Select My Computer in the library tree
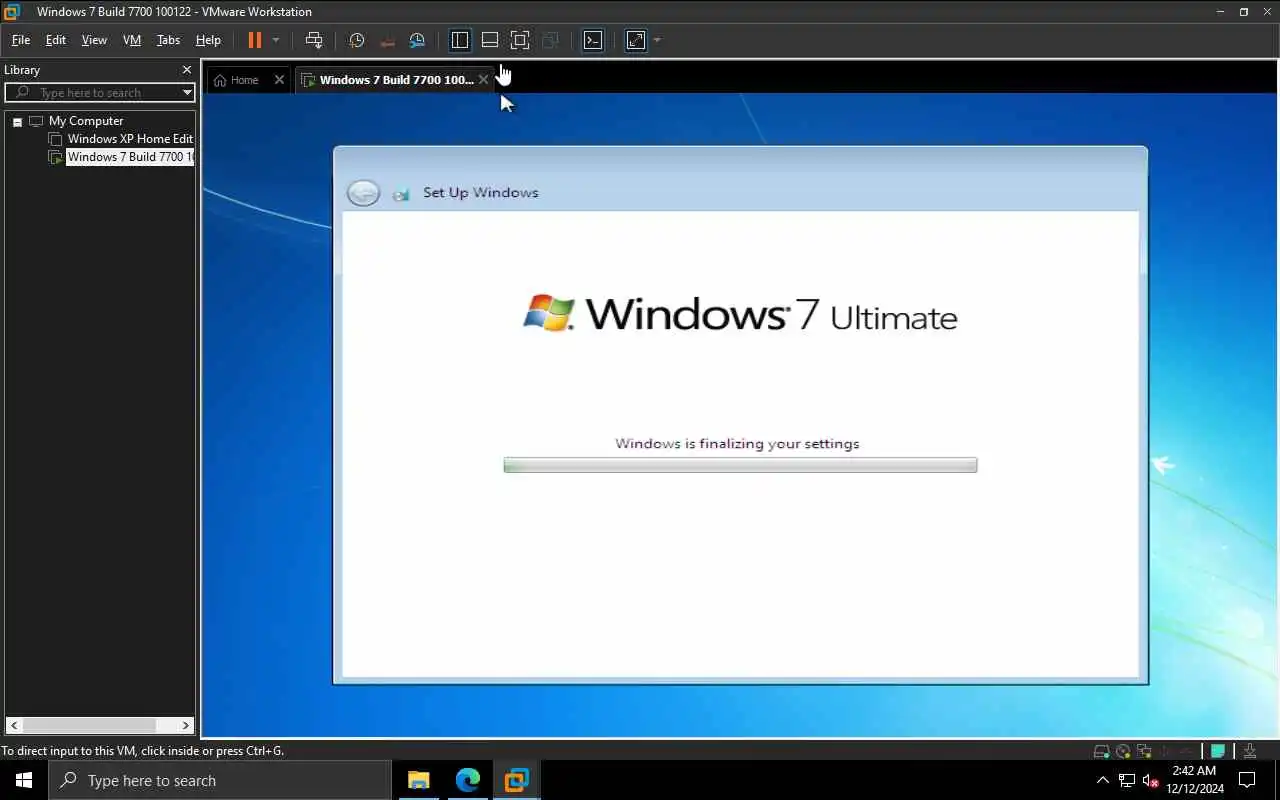Screen dimensions: 1280x800 86,121
